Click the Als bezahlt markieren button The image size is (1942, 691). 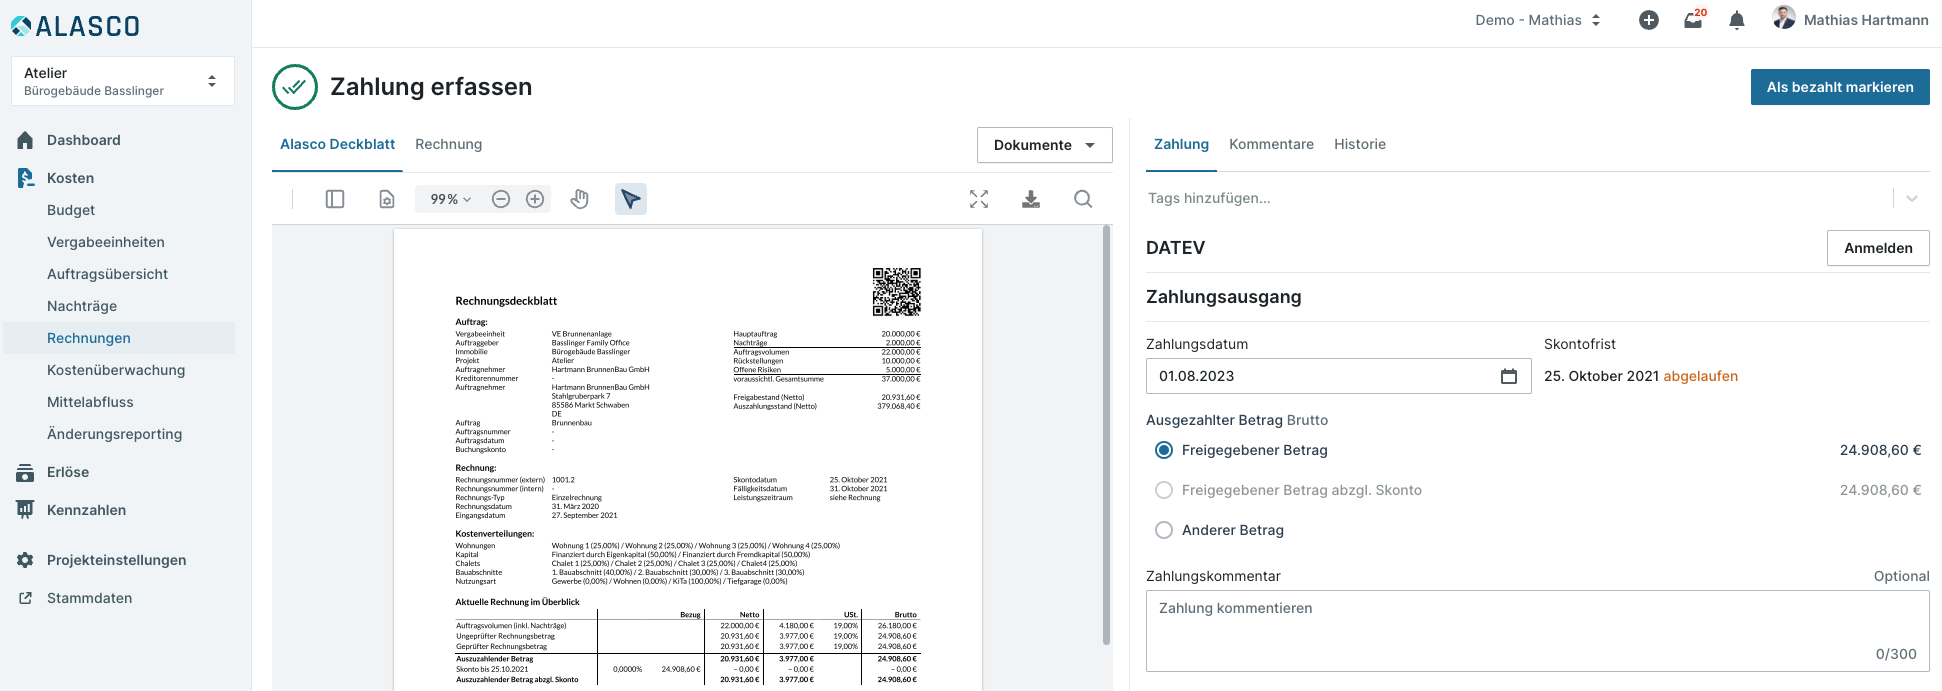point(1839,87)
